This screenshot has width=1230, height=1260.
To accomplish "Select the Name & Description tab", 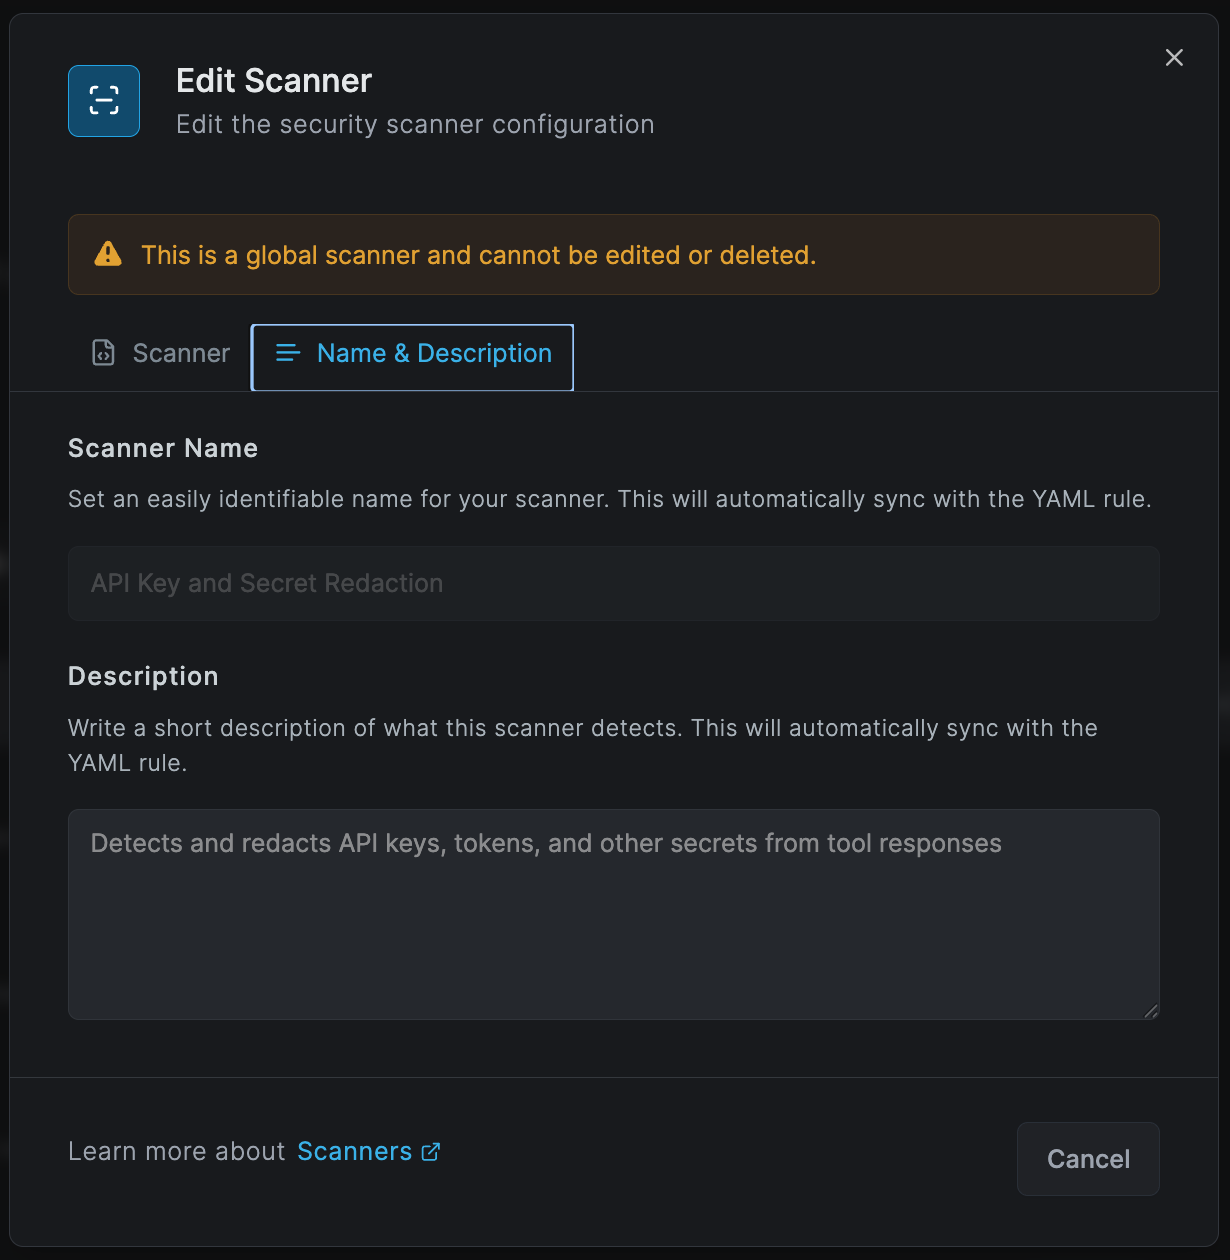I will (x=411, y=357).
